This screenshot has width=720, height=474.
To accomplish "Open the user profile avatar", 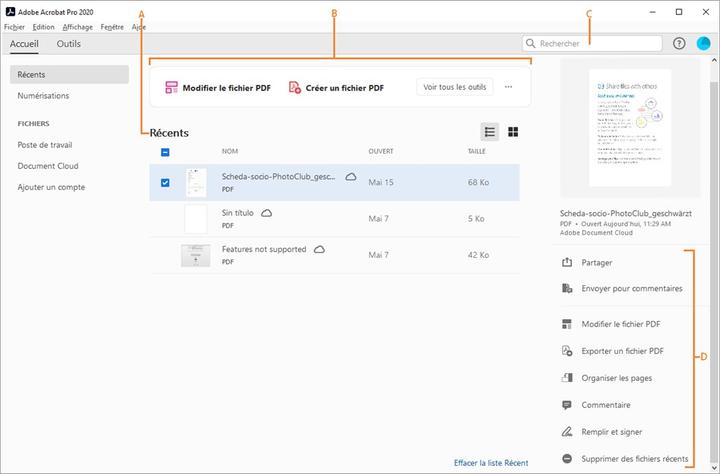I will (x=703, y=44).
